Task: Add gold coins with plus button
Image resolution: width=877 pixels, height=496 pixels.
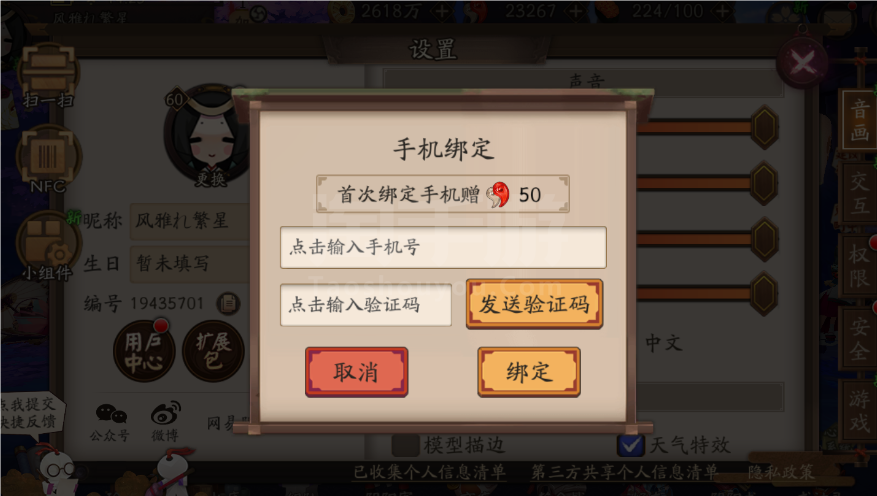Action: coord(441,12)
